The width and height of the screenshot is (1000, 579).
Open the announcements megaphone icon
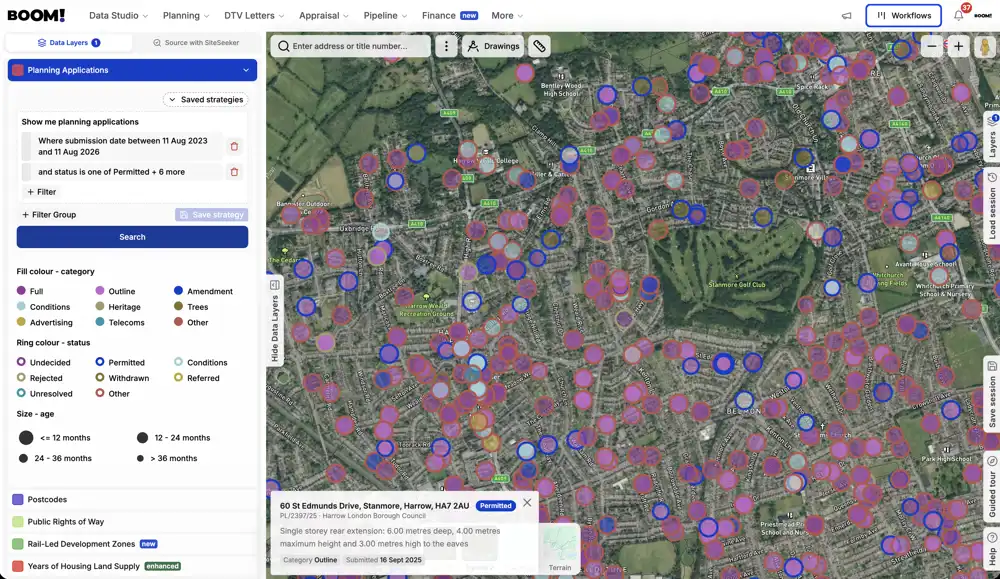click(846, 16)
